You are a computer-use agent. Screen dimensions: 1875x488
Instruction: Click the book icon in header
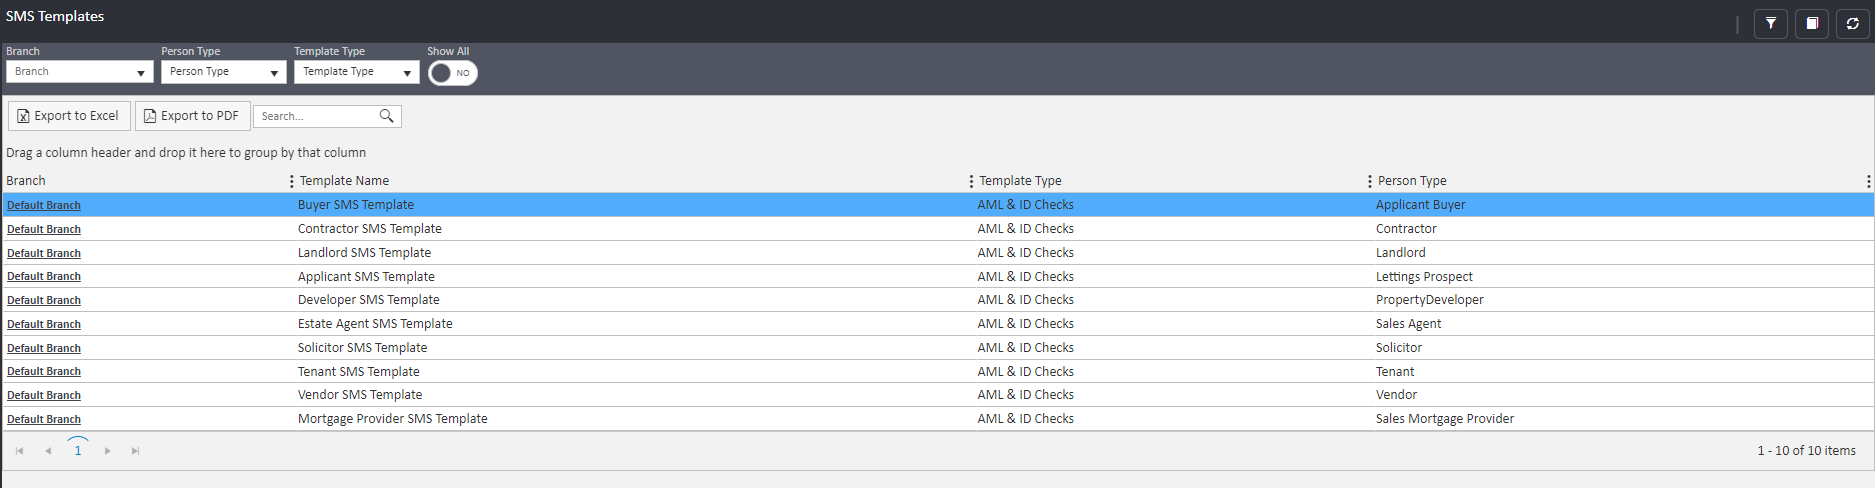tap(1811, 23)
